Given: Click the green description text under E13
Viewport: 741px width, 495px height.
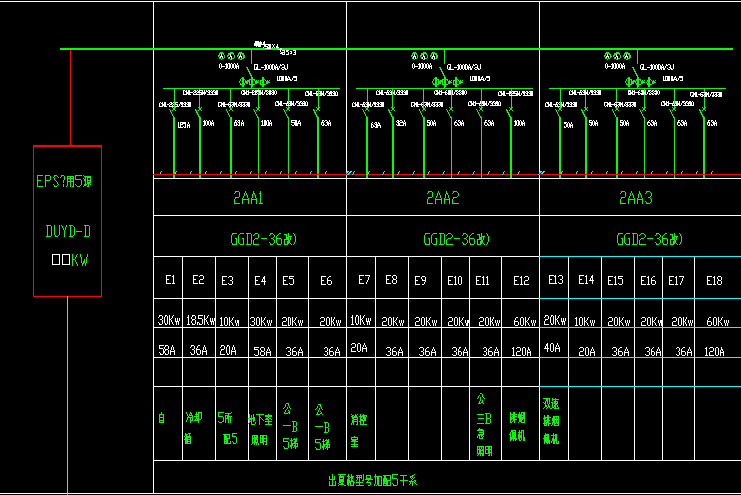Looking at the screenshot, I should (551, 421).
